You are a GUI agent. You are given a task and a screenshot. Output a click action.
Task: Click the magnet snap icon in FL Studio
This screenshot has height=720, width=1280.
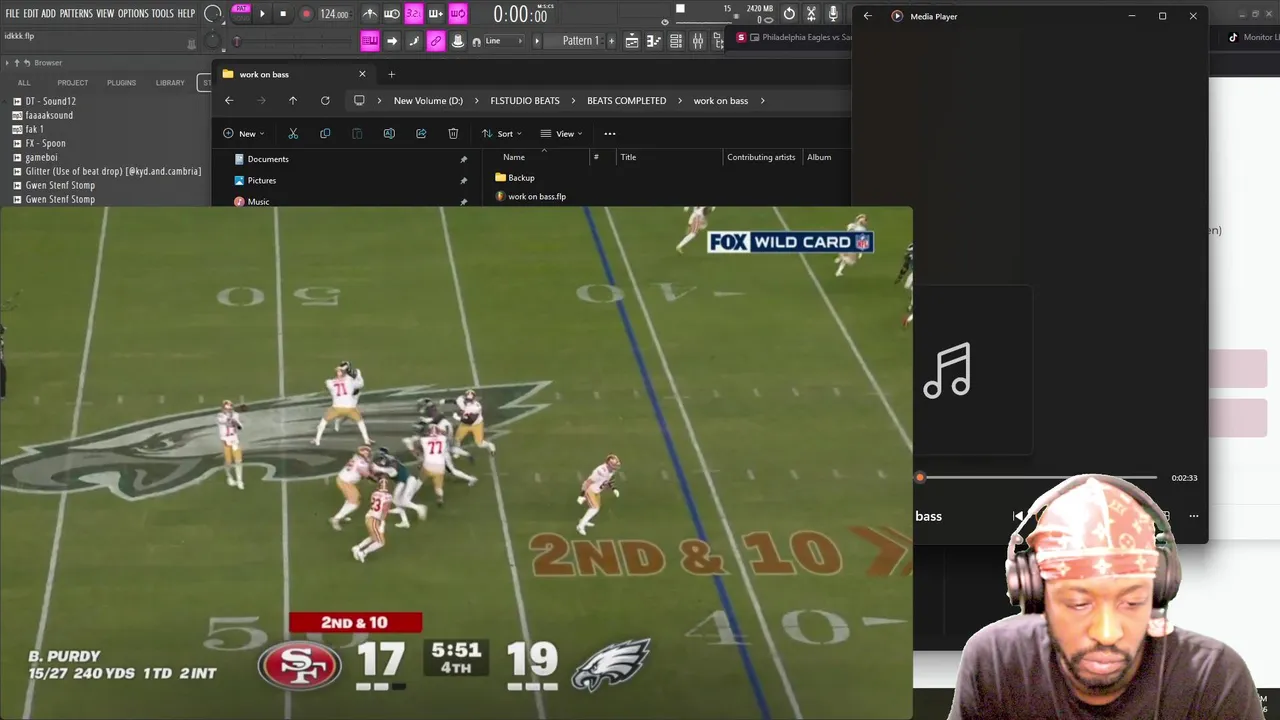(x=477, y=41)
